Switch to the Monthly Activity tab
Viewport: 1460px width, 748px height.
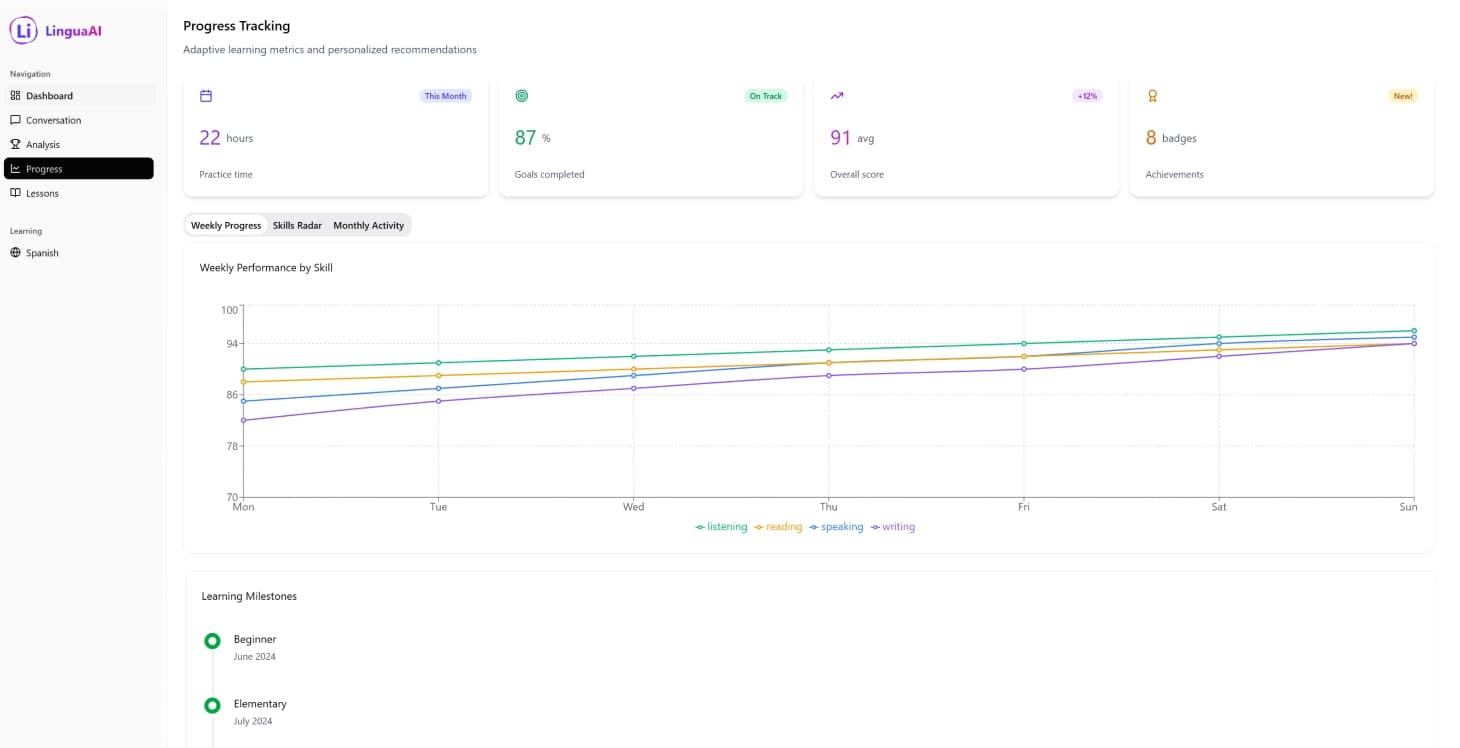[x=368, y=226]
